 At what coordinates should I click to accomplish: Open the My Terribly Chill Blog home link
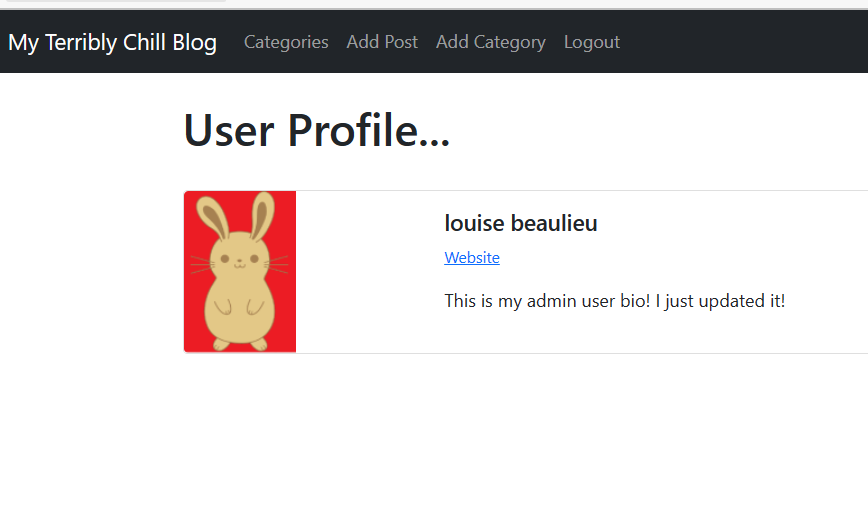click(112, 42)
